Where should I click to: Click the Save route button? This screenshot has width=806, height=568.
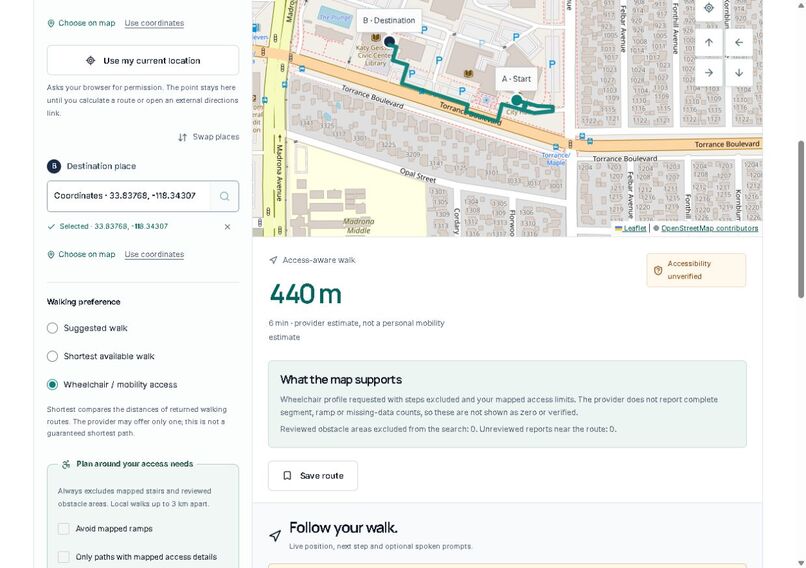point(313,475)
